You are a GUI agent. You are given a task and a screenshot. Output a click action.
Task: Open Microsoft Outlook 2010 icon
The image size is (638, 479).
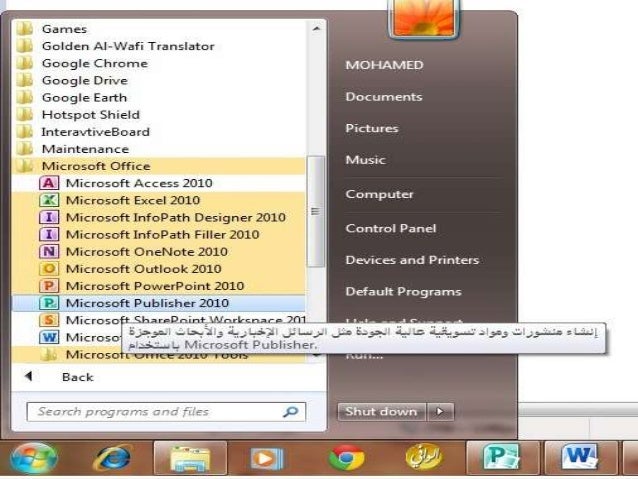(49, 269)
